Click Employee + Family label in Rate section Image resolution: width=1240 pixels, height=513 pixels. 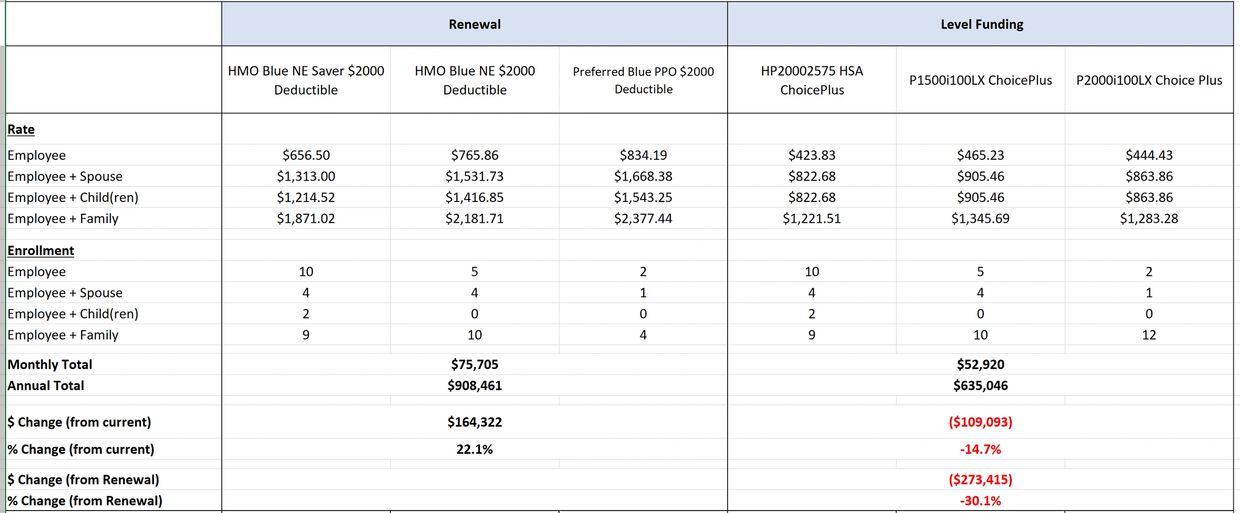pos(63,218)
